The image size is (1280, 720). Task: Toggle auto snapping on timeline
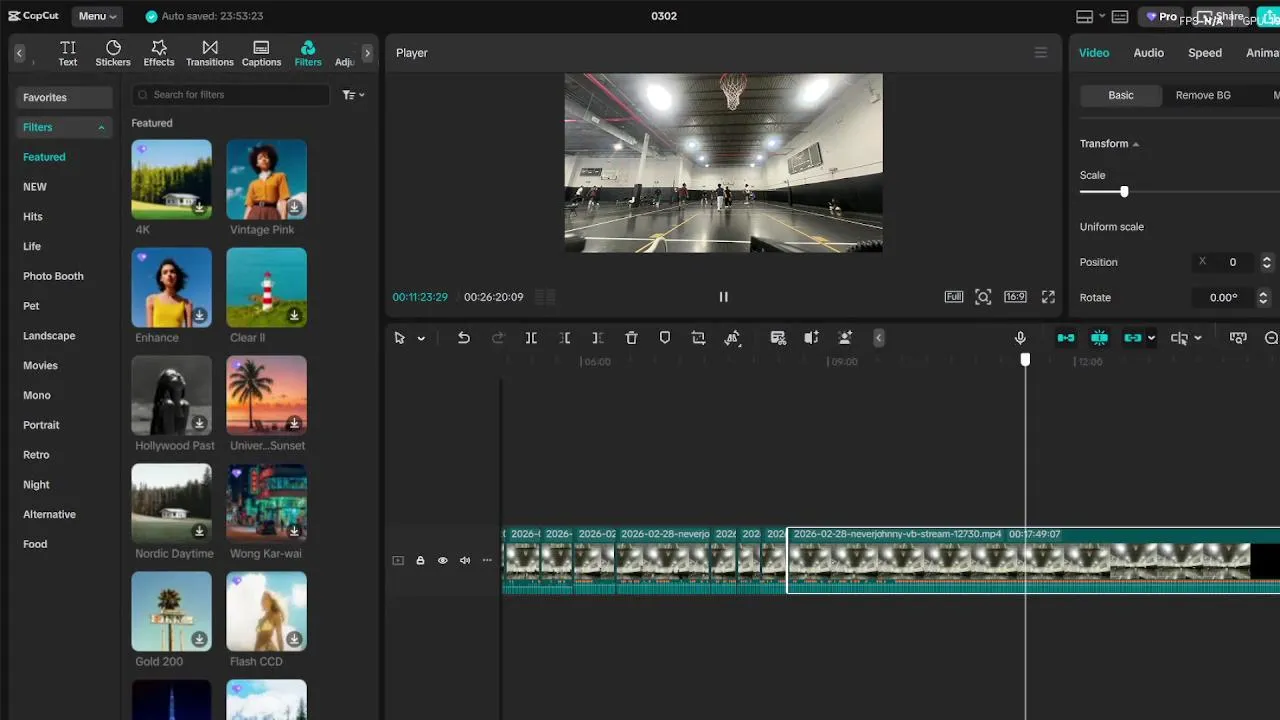click(1099, 338)
